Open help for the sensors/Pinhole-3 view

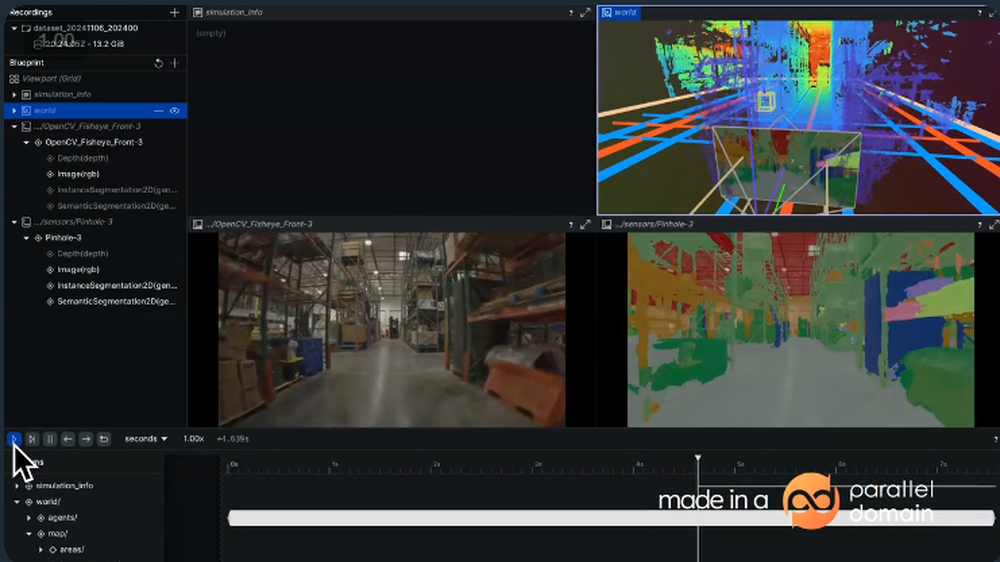(980, 225)
